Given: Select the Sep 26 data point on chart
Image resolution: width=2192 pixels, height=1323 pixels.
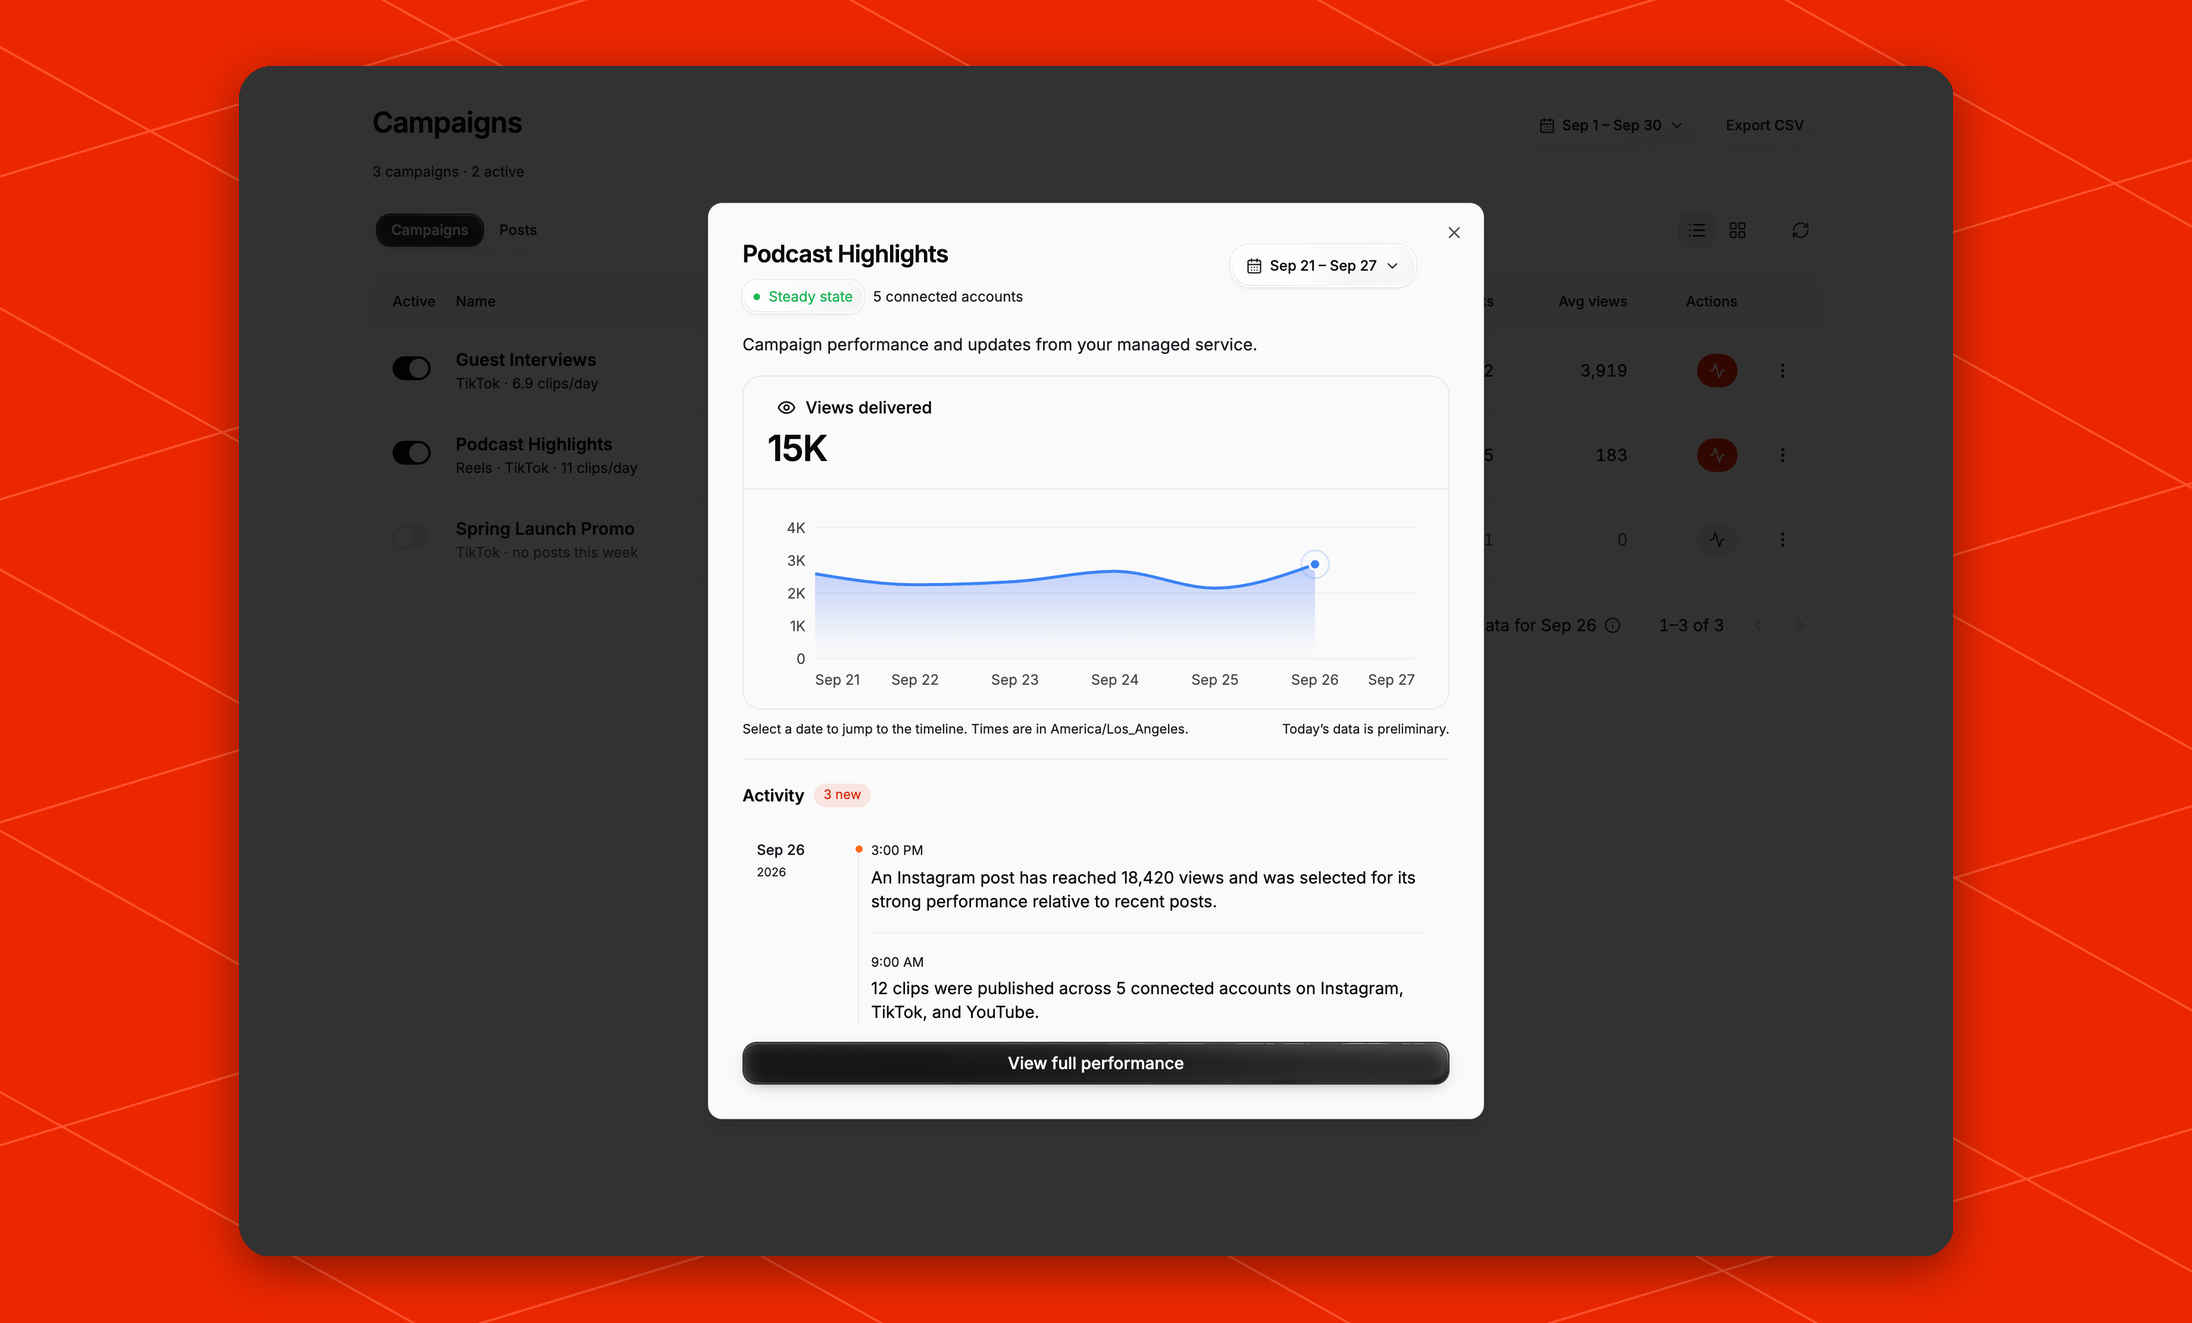Looking at the screenshot, I should pyautogui.click(x=1314, y=565).
